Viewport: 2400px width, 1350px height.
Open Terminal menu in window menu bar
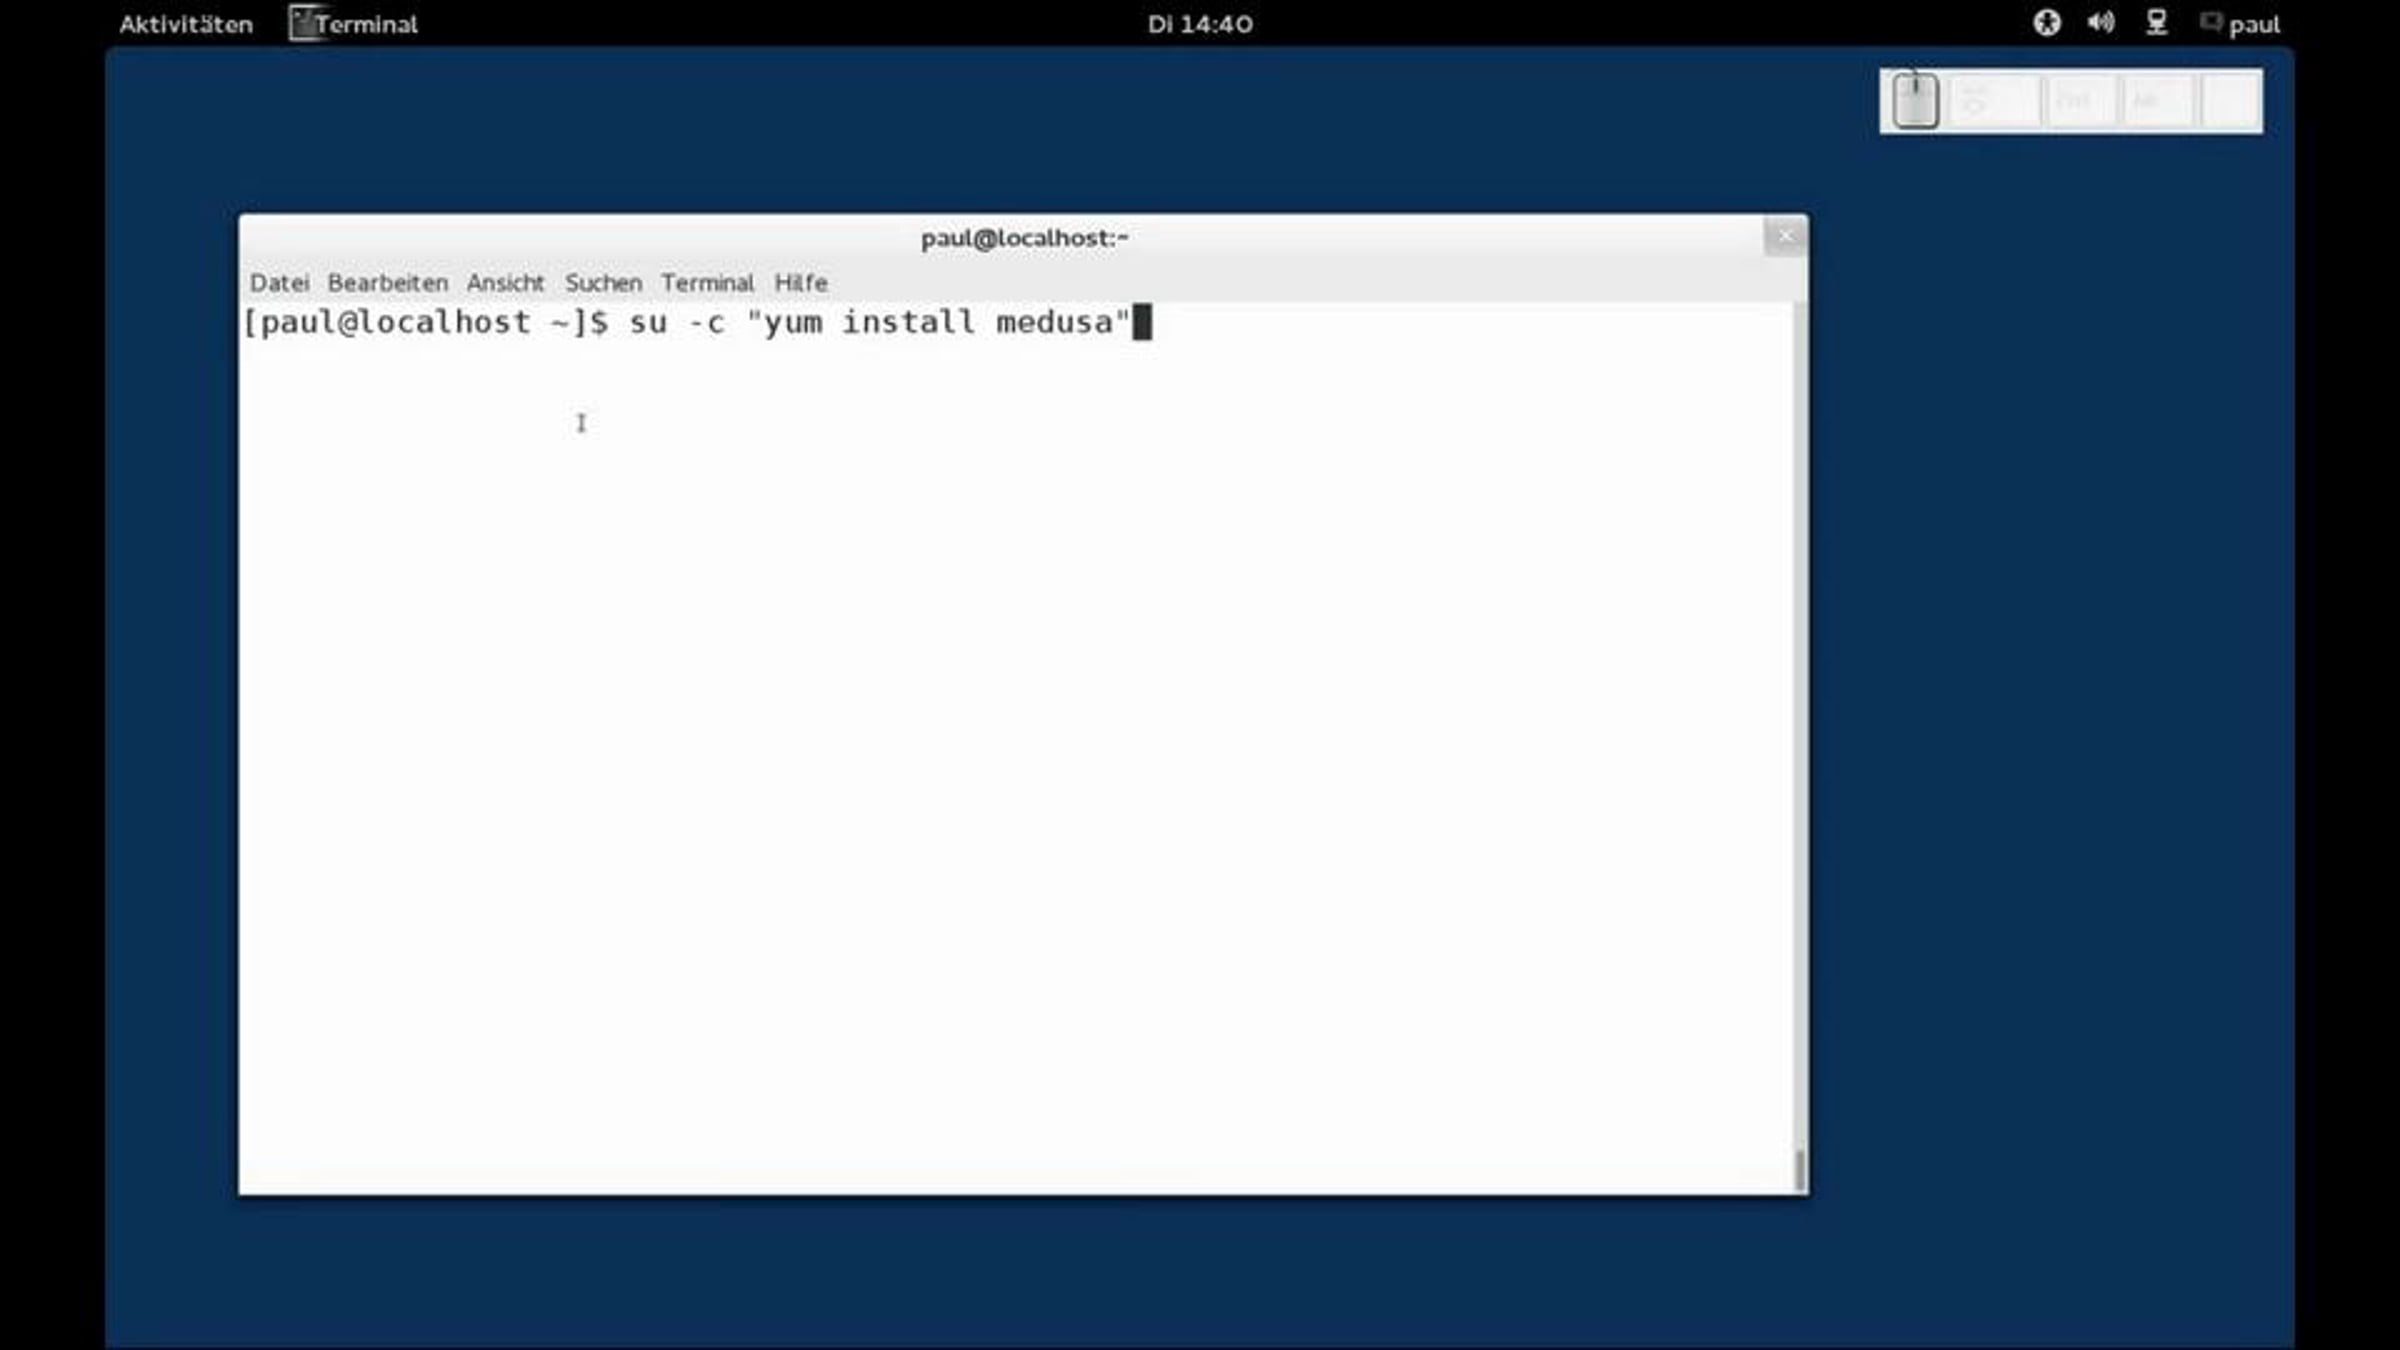(x=707, y=283)
